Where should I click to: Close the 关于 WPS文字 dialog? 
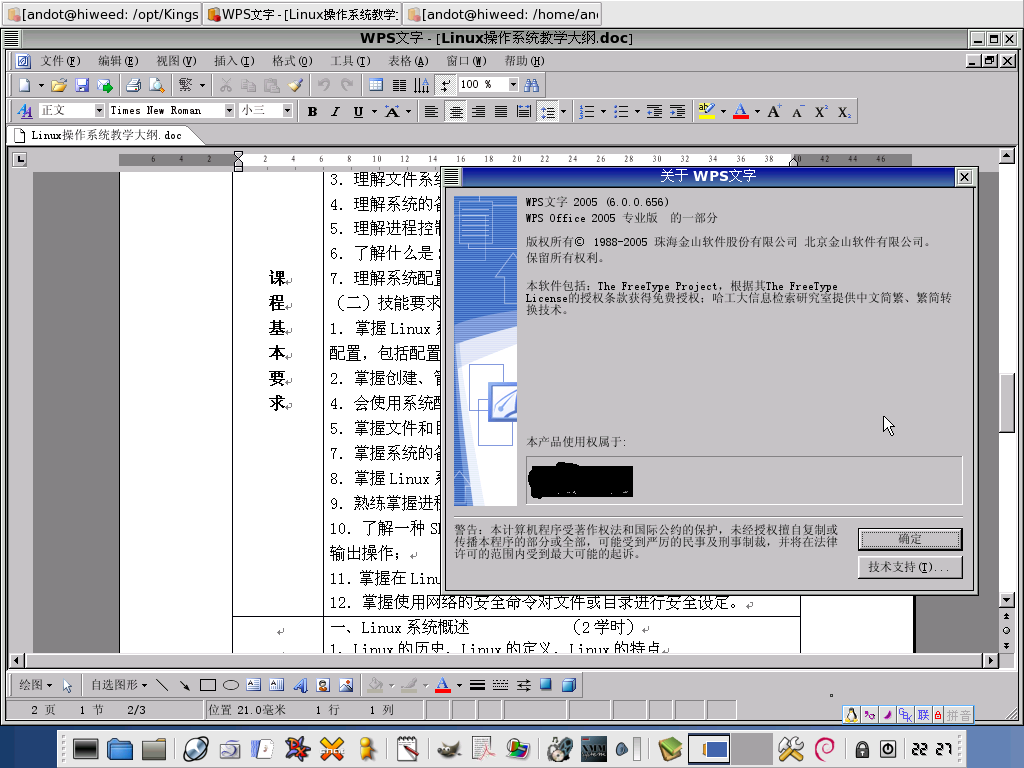[965, 177]
